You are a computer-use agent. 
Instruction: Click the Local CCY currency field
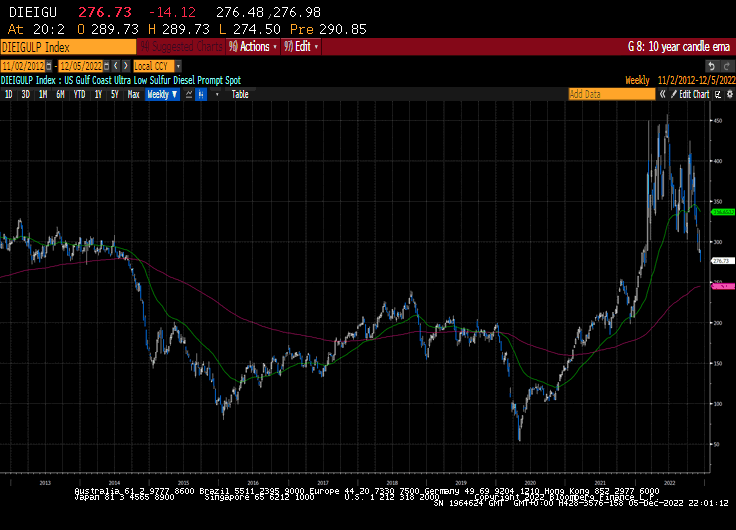154,66
